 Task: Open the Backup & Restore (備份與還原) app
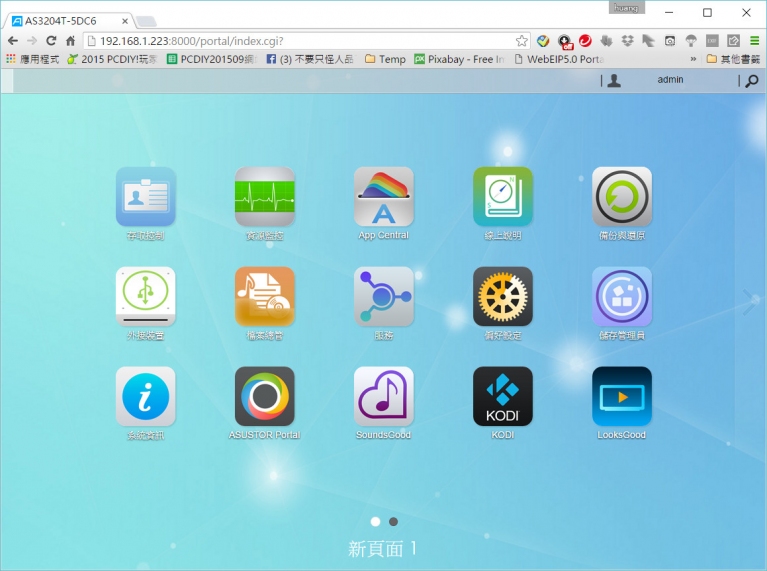(x=622, y=196)
